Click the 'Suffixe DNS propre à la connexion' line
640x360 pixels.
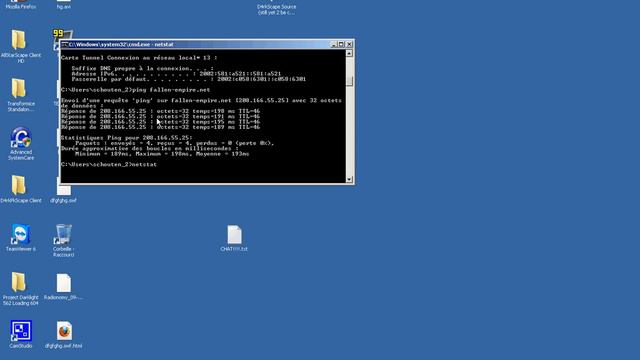142,69
